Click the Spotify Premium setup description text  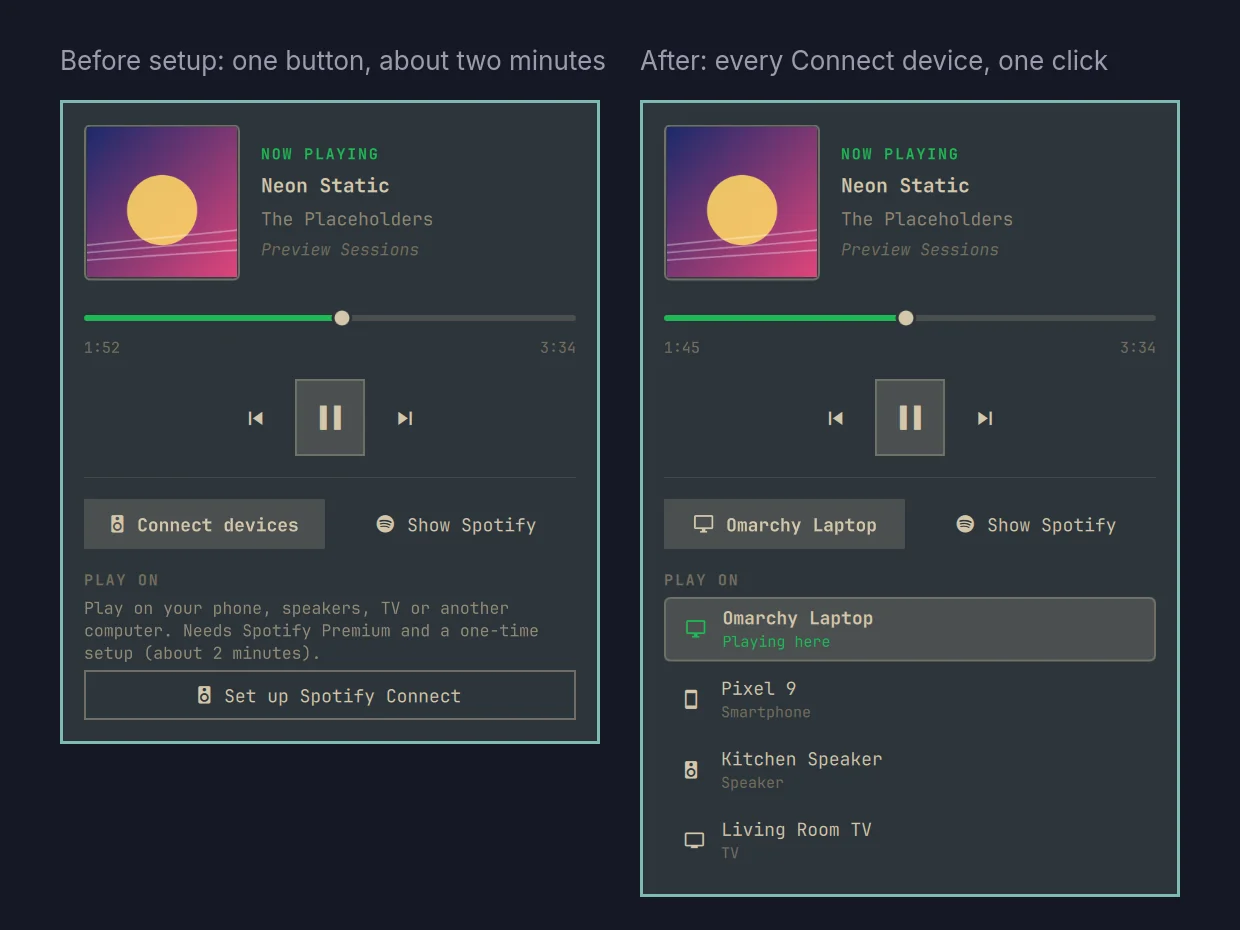pyautogui.click(x=311, y=631)
